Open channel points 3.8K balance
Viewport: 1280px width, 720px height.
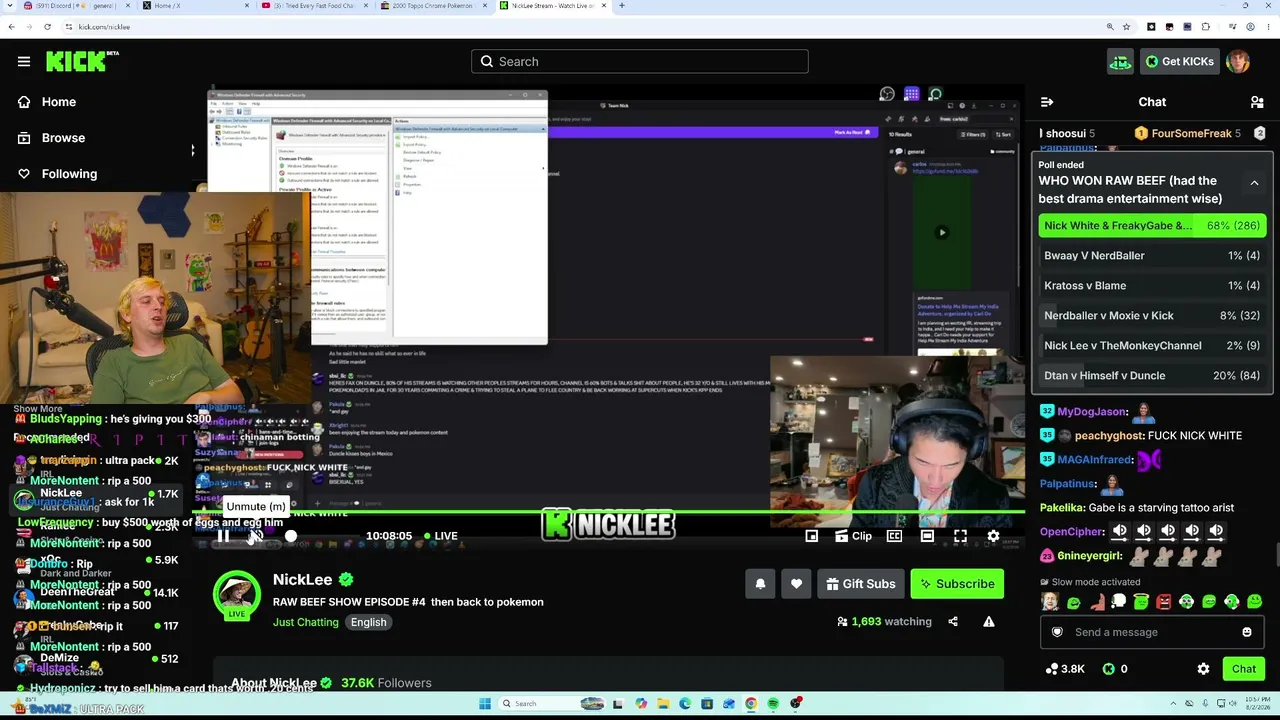coord(1064,669)
